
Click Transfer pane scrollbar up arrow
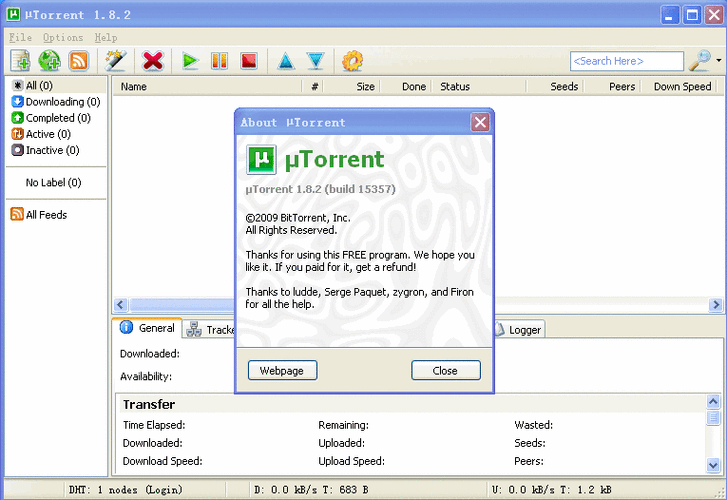(x=713, y=401)
